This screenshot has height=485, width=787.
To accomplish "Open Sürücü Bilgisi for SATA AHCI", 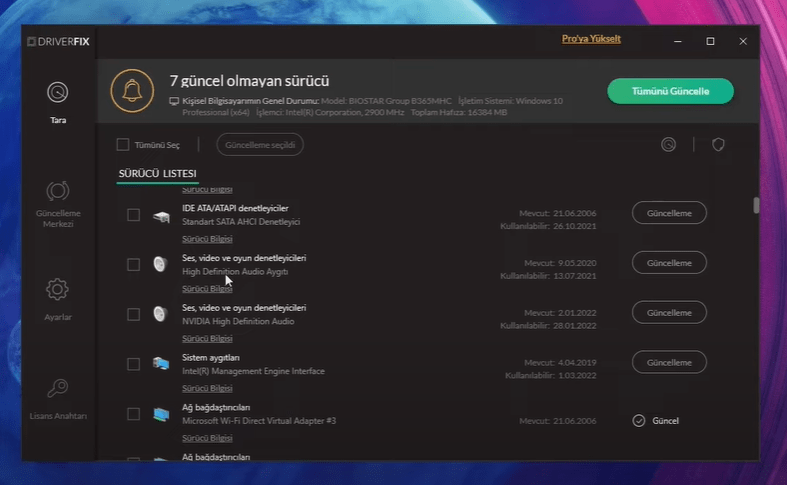I will pos(207,239).
